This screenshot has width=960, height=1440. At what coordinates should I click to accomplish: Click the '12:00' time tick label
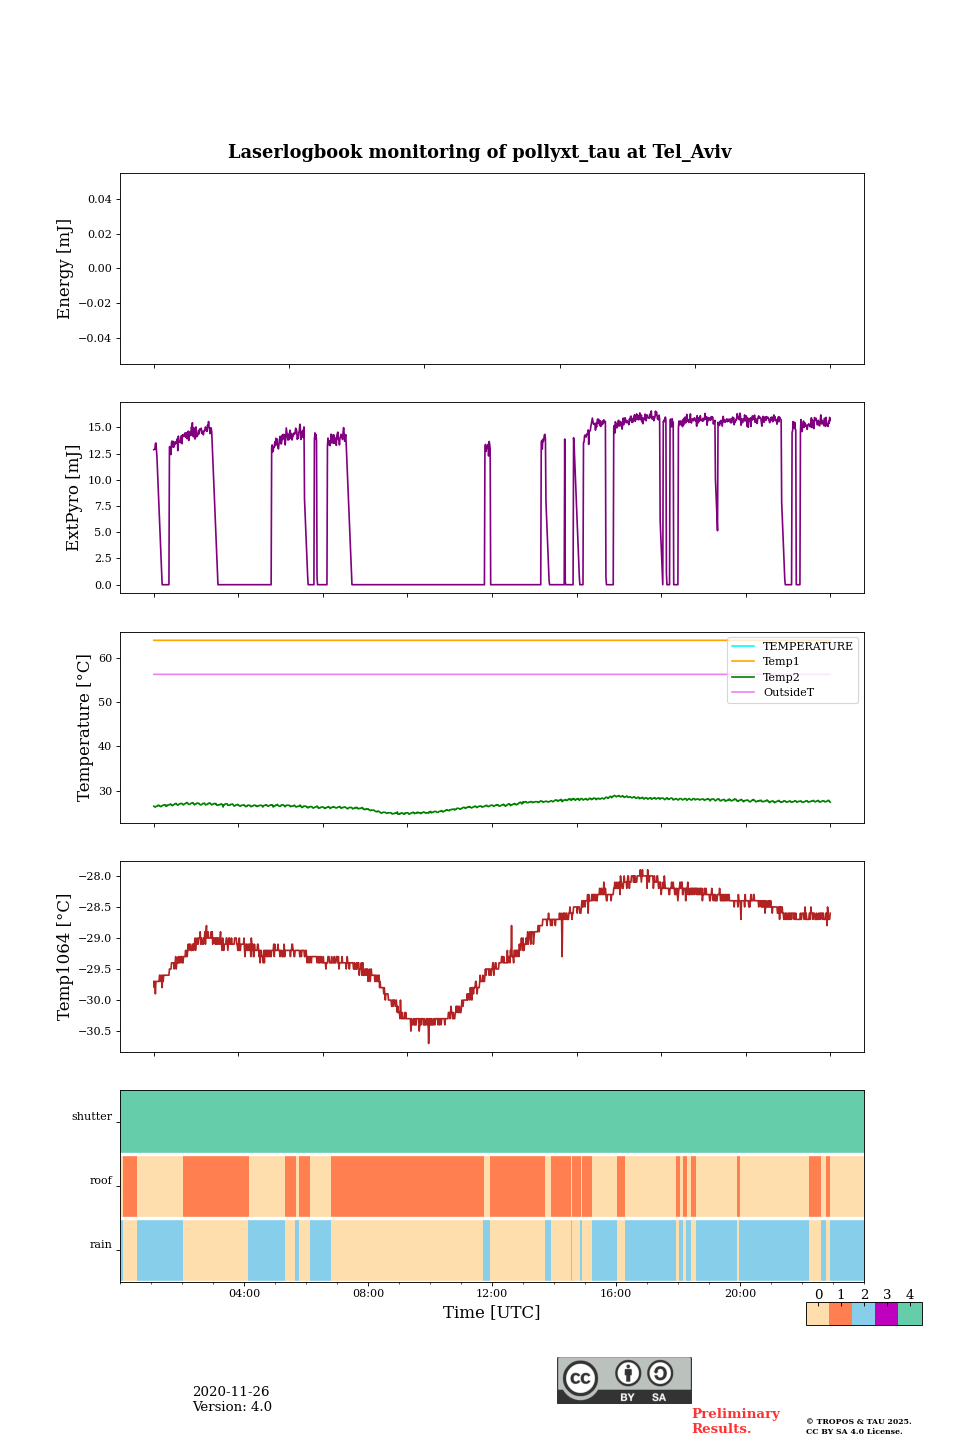(492, 1294)
